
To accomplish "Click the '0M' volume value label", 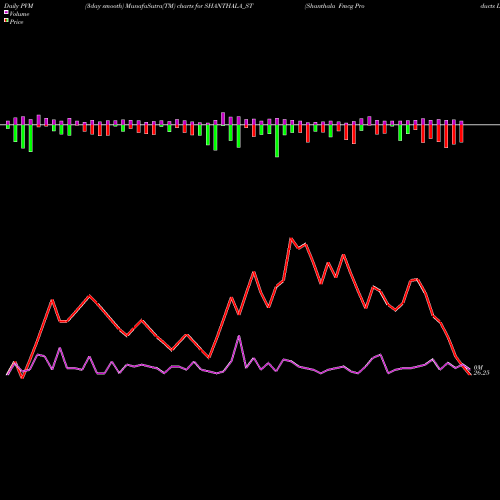I will pos(478,367).
